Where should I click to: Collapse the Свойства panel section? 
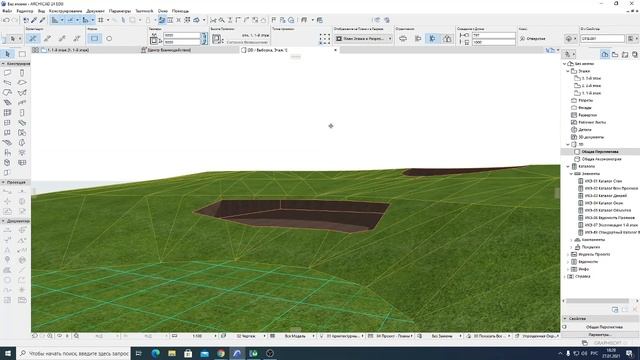tap(565, 318)
